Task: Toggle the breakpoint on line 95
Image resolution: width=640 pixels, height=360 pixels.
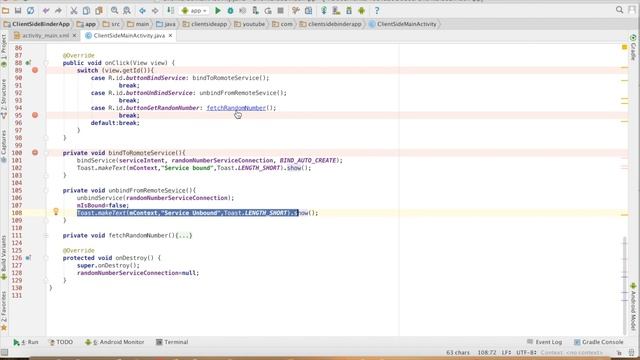Action: 35,115
